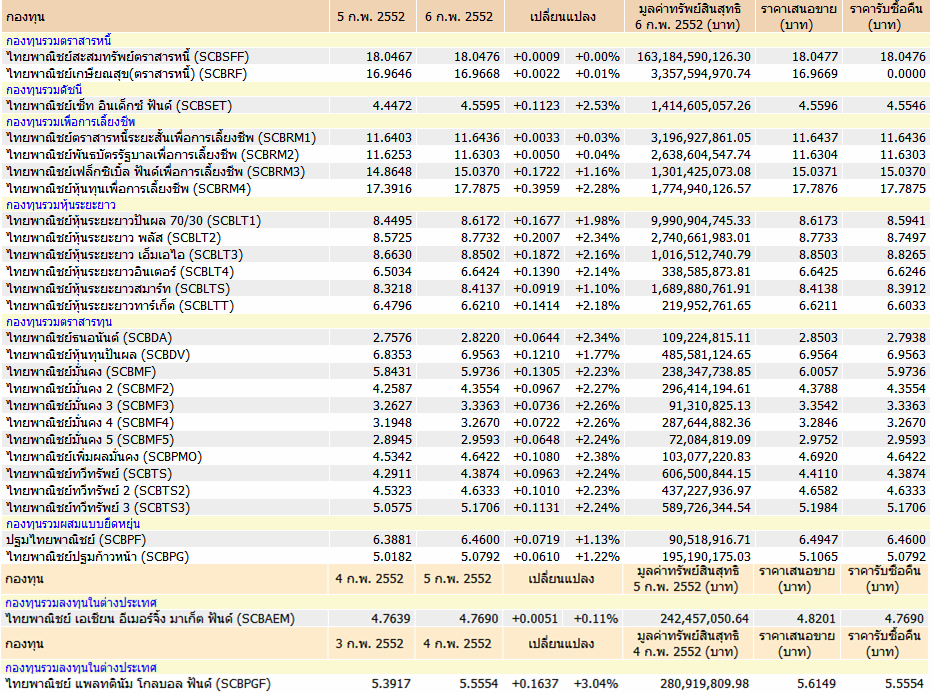Screen dimensions: 934x693
Task: Click category heading กองทุนรวมตราสารหนี้
Action: point(58,41)
